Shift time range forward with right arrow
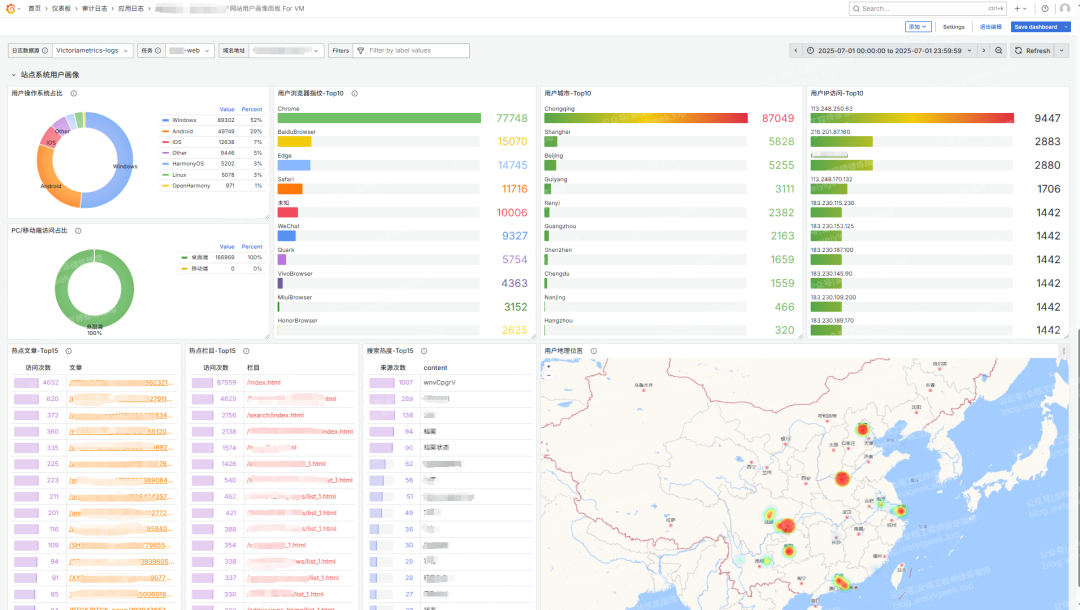The height and width of the screenshot is (610, 1080). click(984, 50)
